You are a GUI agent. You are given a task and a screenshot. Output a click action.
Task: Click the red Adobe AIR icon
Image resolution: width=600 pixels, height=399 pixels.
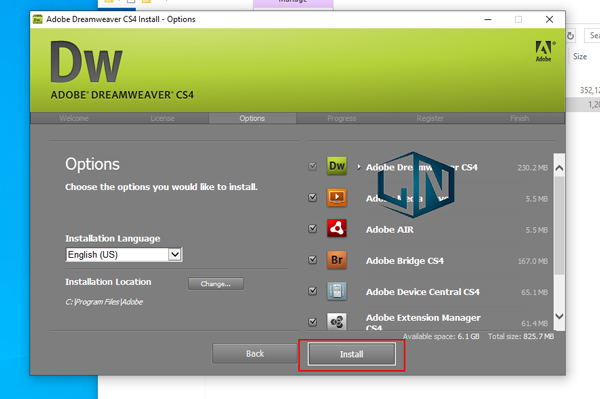pos(337,228)
